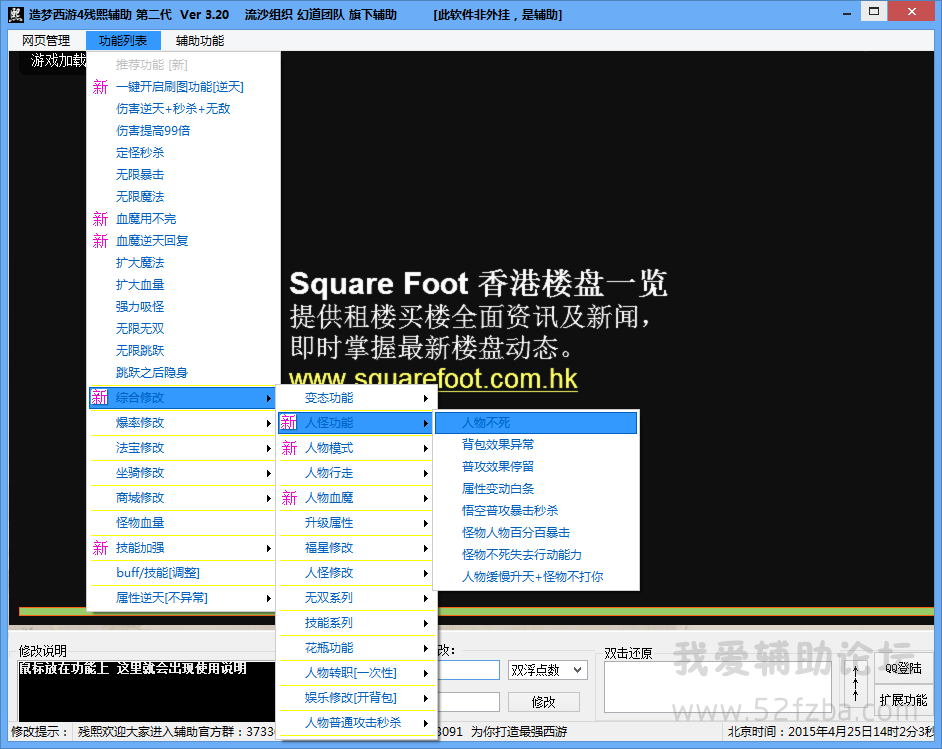Click 血魔逆天回复 menu item
Viewport: 942px width, 749px height.
point(182,241)
